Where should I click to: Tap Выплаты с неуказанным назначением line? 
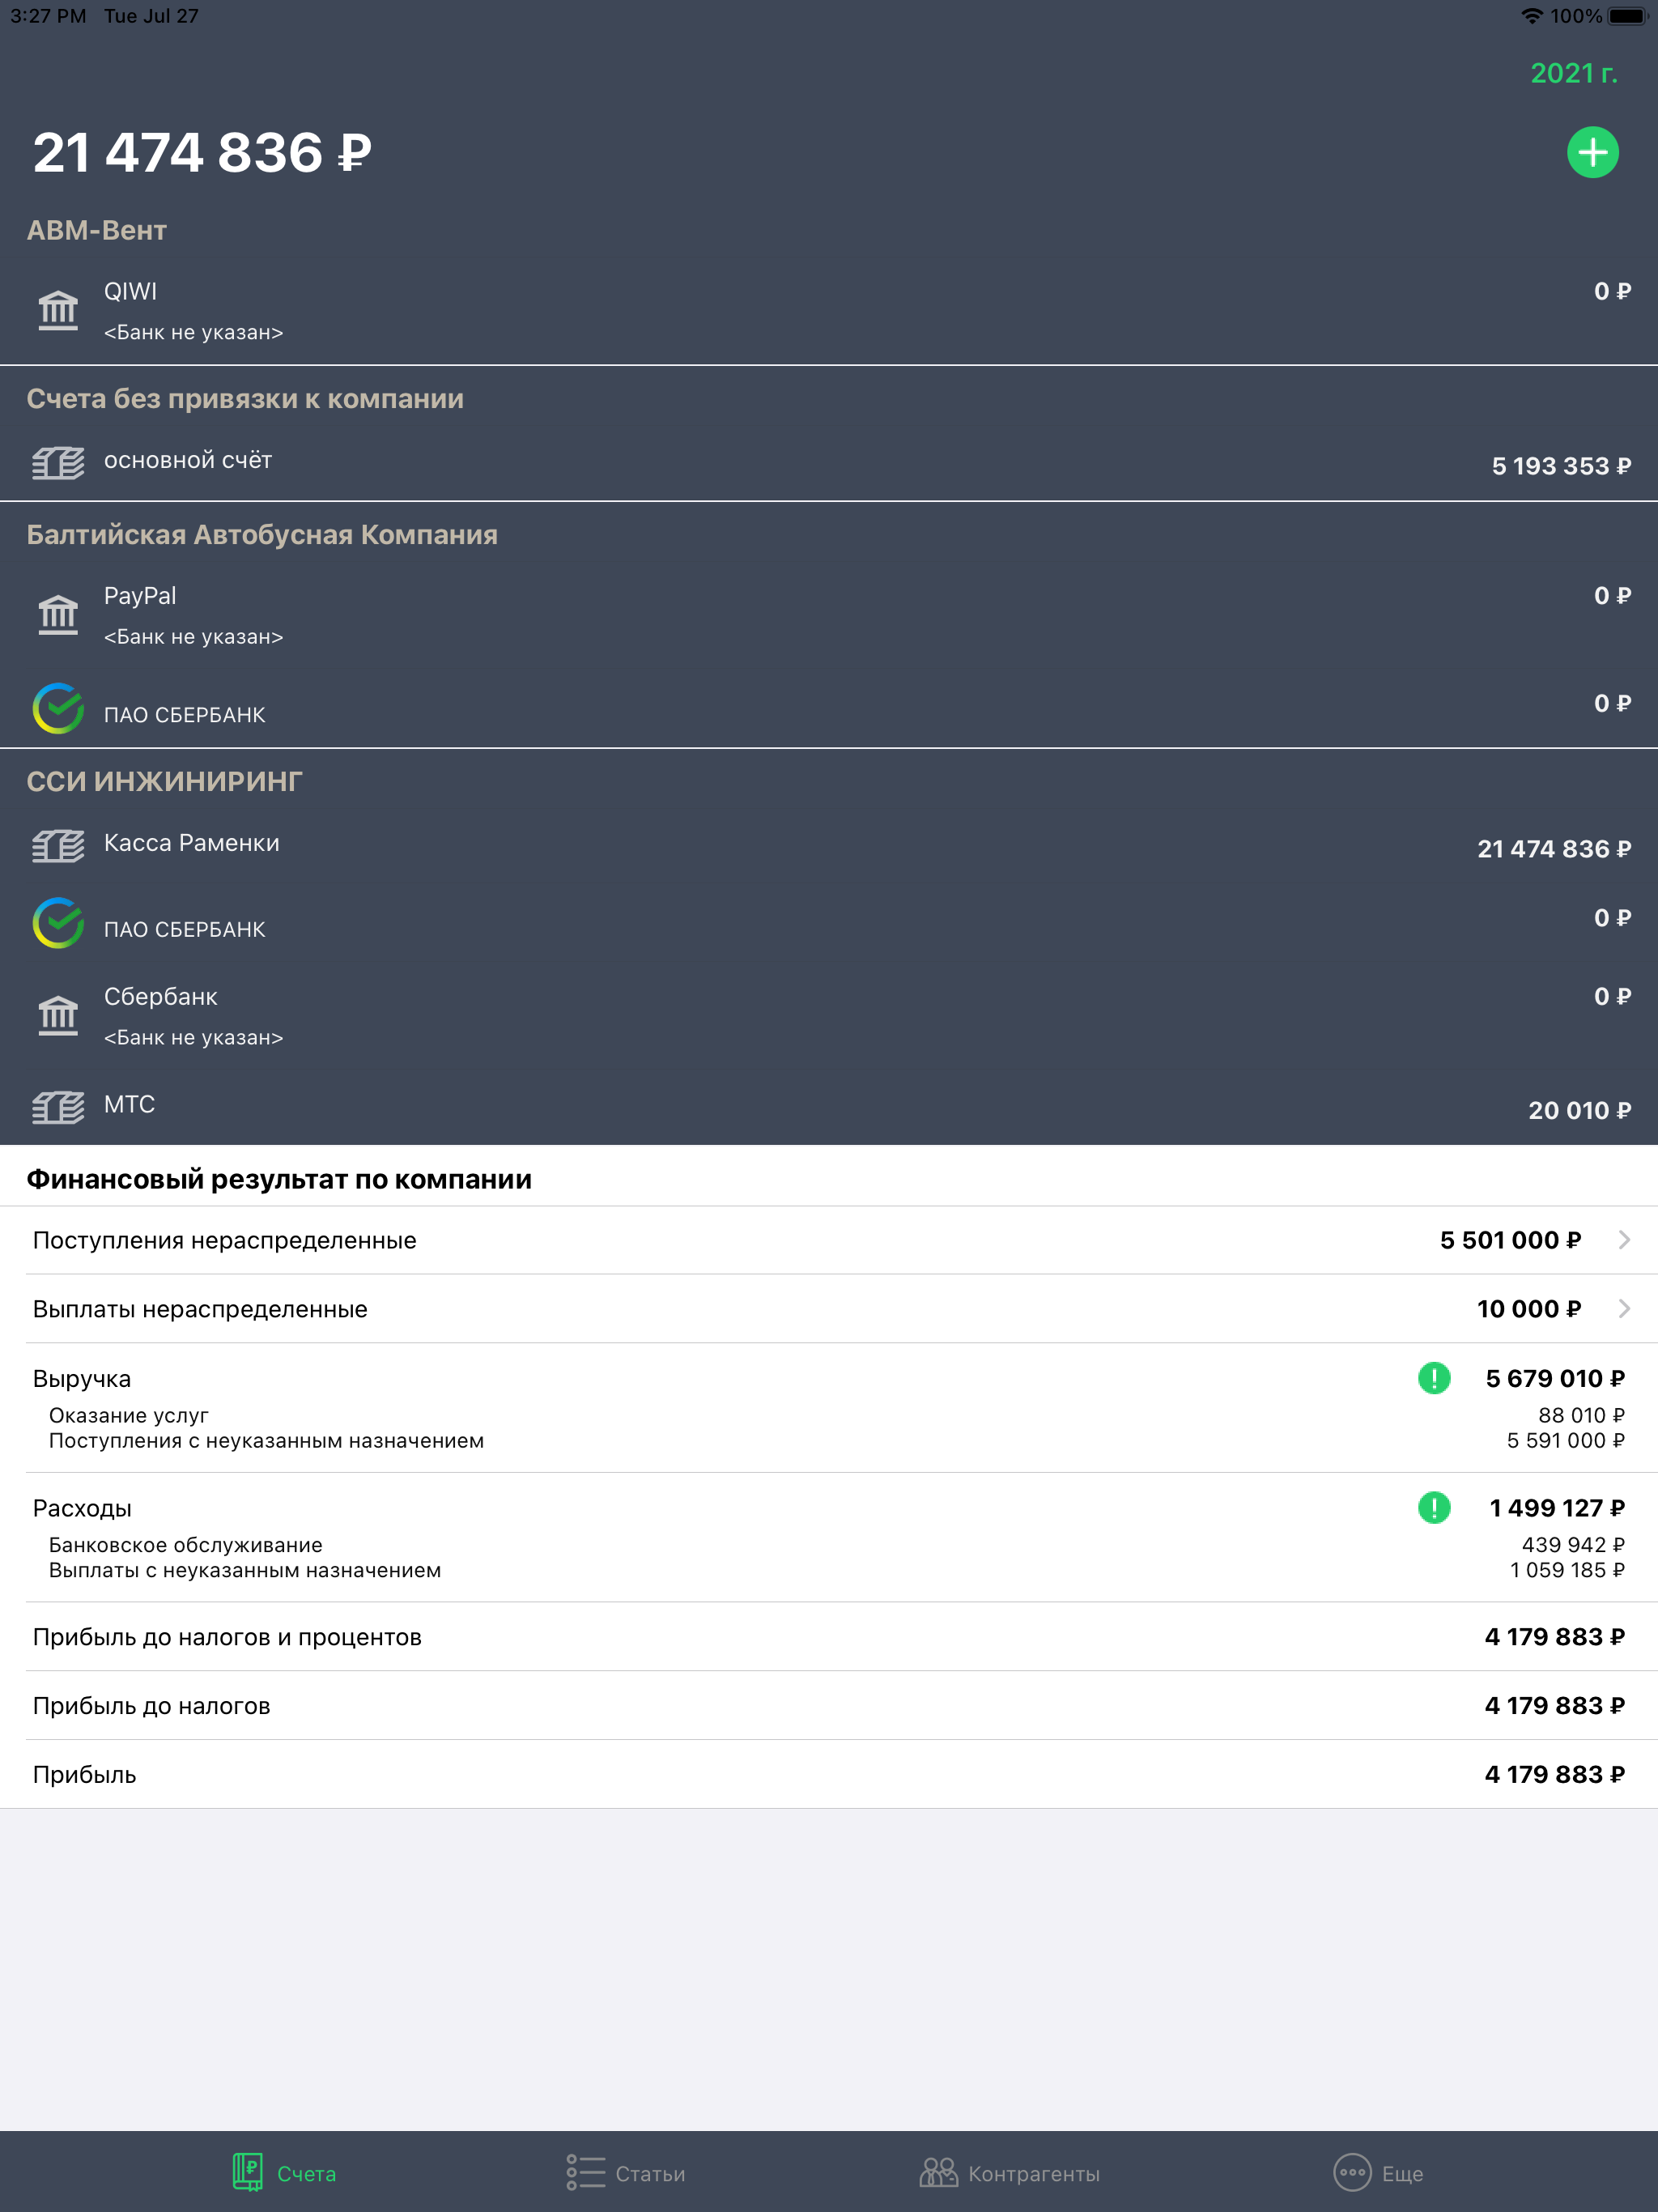pyautogui.click(x=245, y=1570)
